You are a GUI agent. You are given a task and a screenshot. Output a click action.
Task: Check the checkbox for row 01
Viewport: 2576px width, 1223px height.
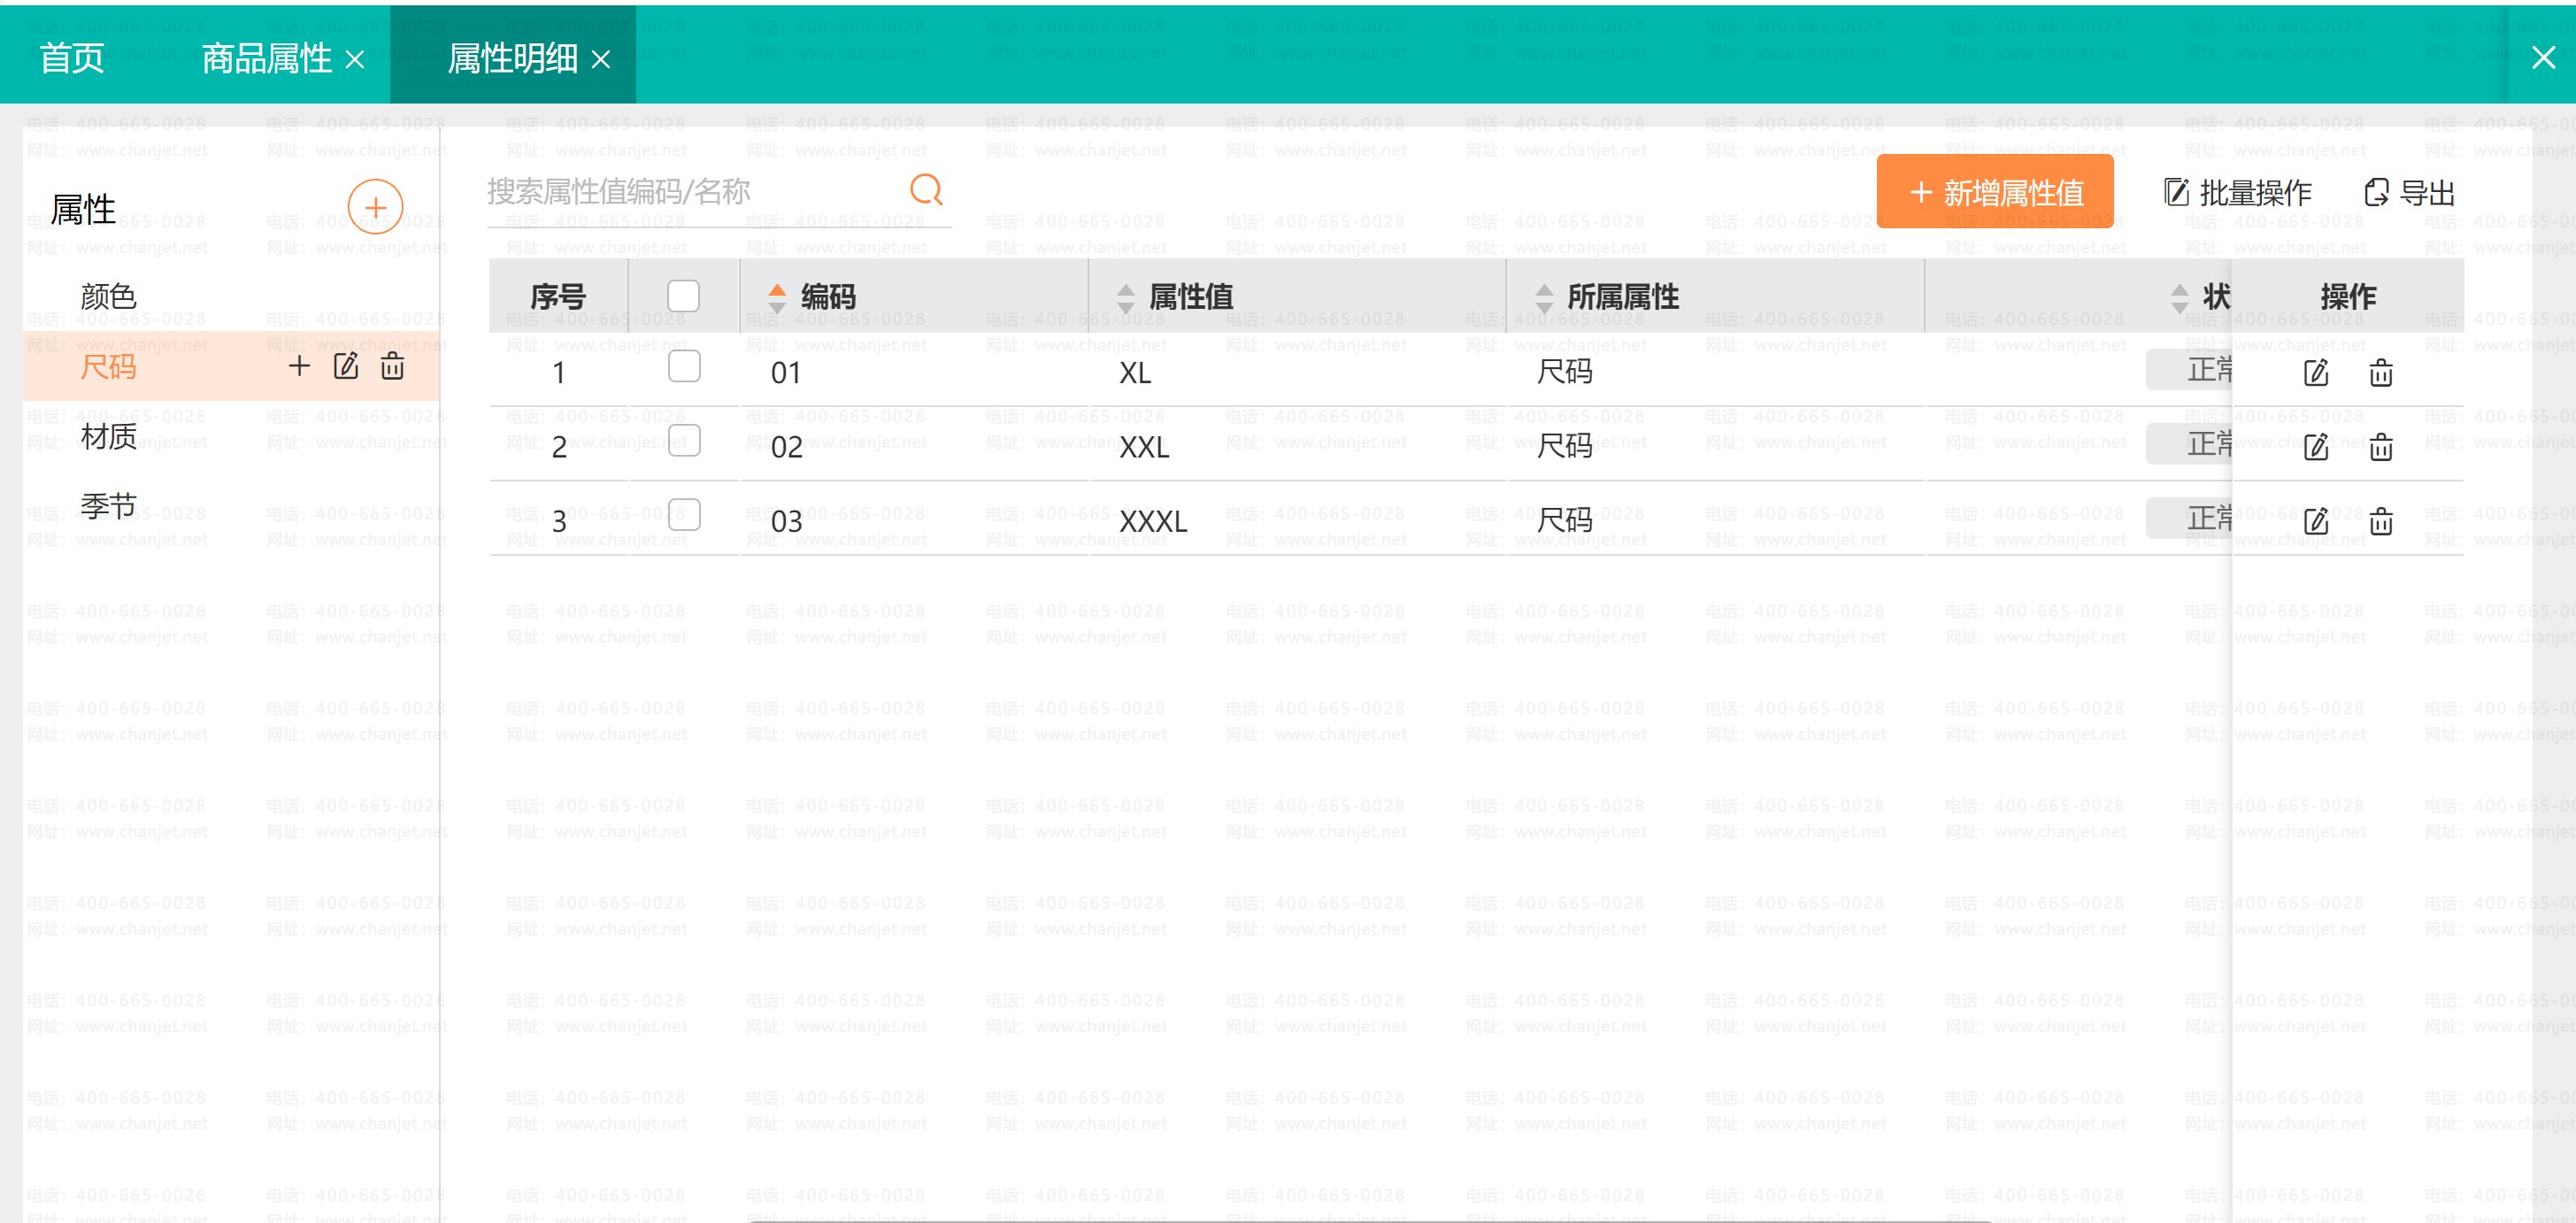(x=683, y=366)
